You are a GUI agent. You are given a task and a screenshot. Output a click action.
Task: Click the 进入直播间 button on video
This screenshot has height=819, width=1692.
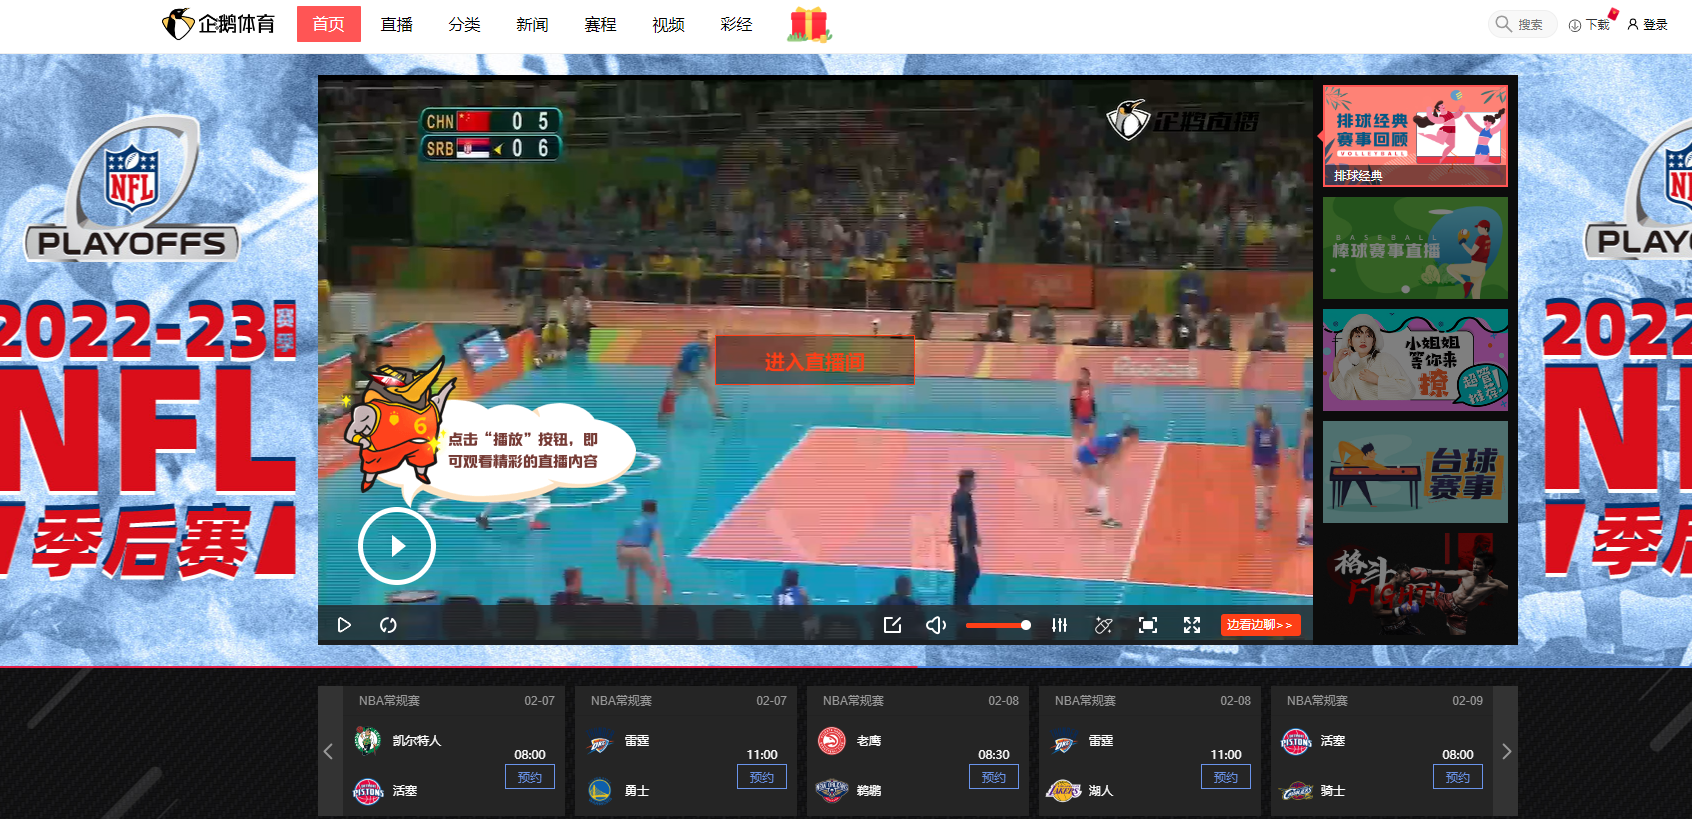coord(814,361)
